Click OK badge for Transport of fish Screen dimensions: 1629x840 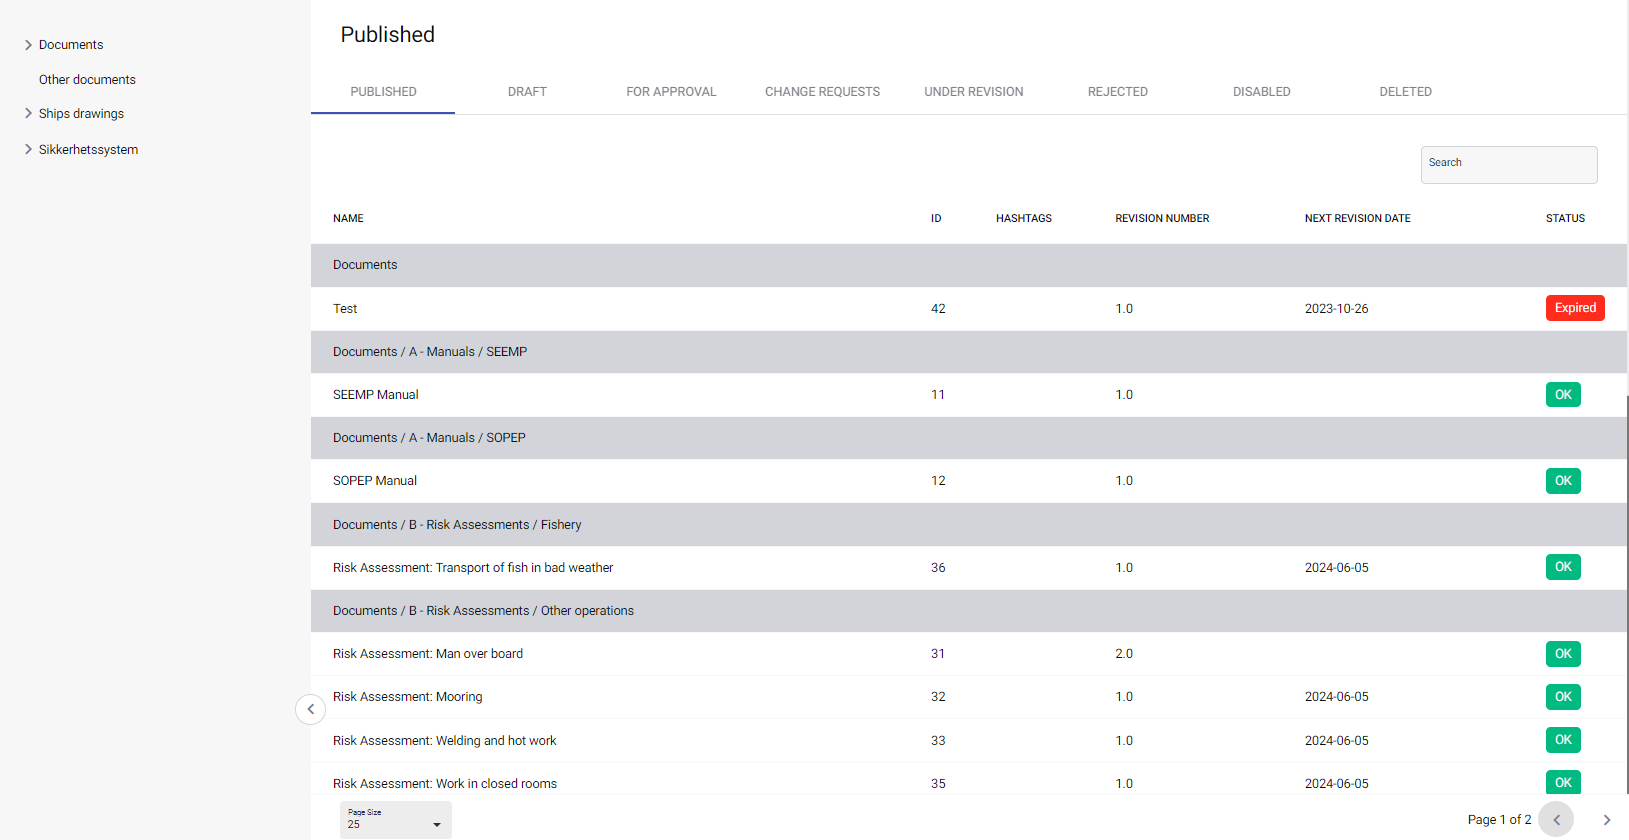pos(1563,567)
